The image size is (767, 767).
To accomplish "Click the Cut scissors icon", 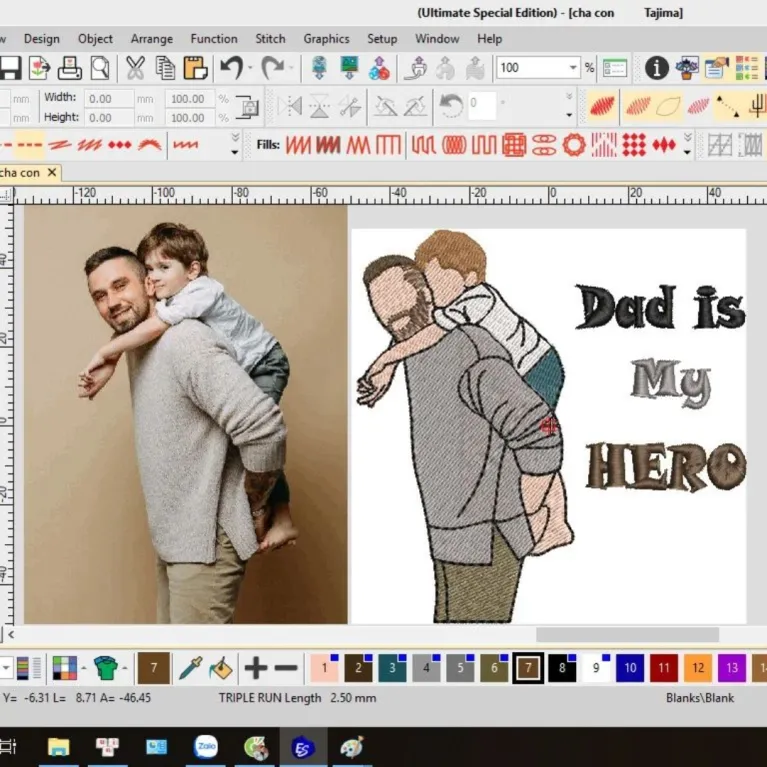I will click(x=135, y=68).
